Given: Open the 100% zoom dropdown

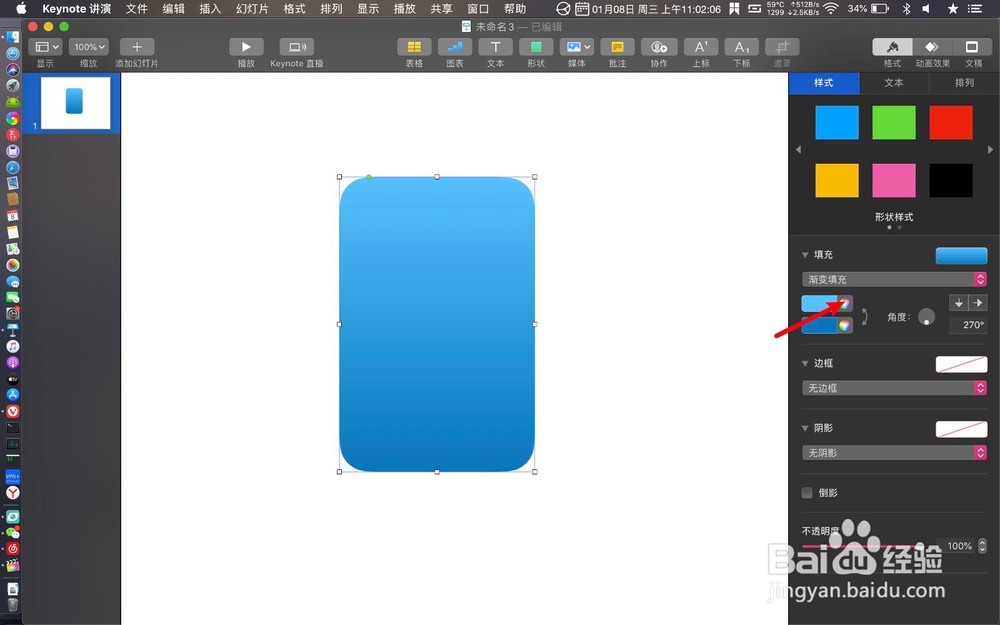Looking at the screenshot, I should [89, 47].
